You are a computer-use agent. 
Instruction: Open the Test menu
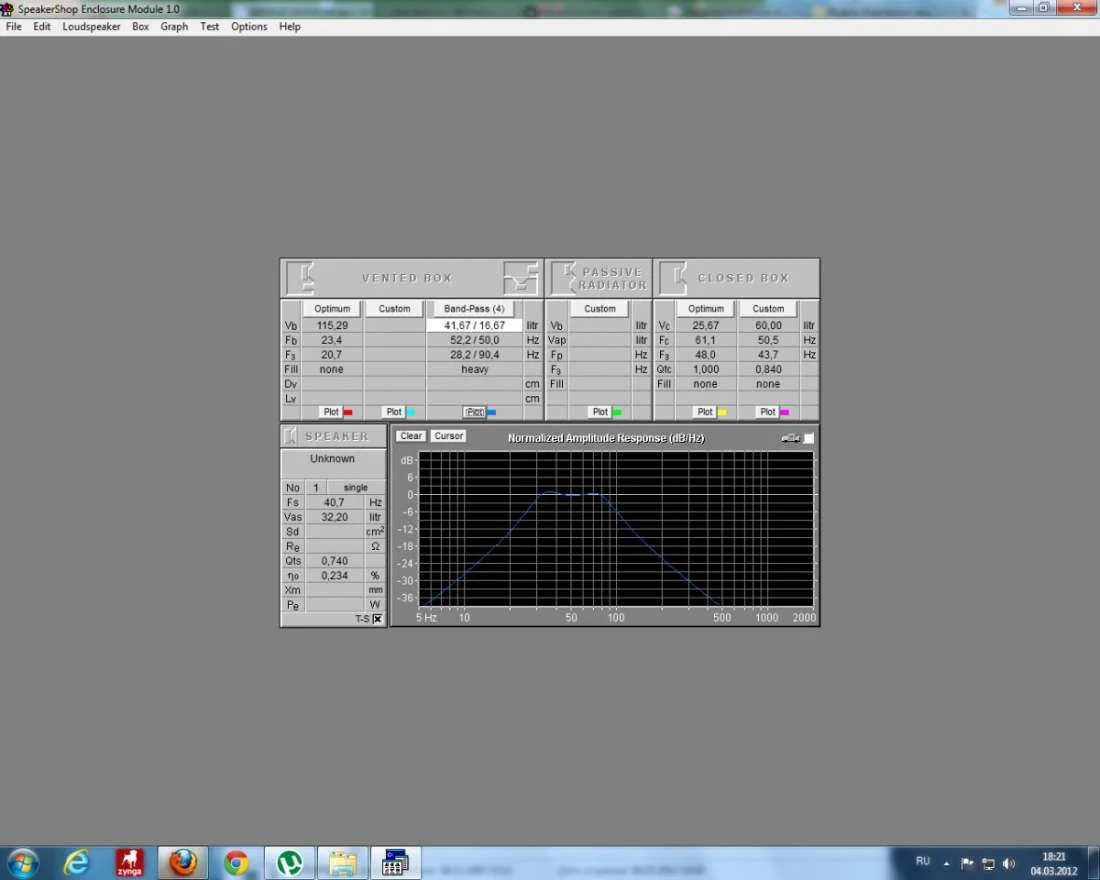point(210,27)
